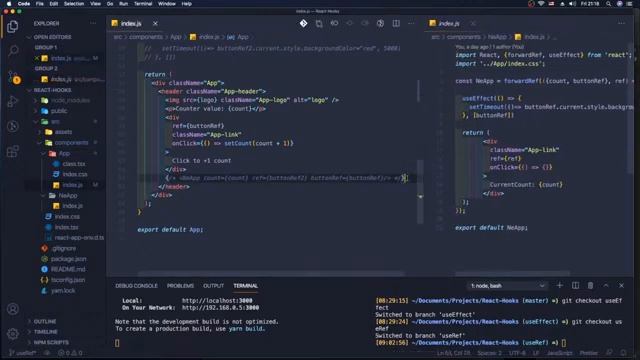The width and height of the screenshot is (640, 360).
Task: Click the Prettier status bar item
Action: (x=589, y=353)
